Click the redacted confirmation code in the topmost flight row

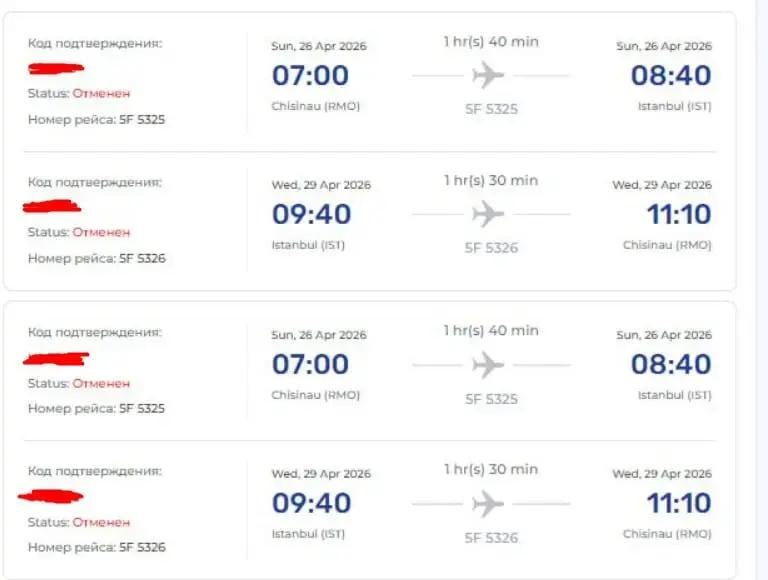click(56, 68)
